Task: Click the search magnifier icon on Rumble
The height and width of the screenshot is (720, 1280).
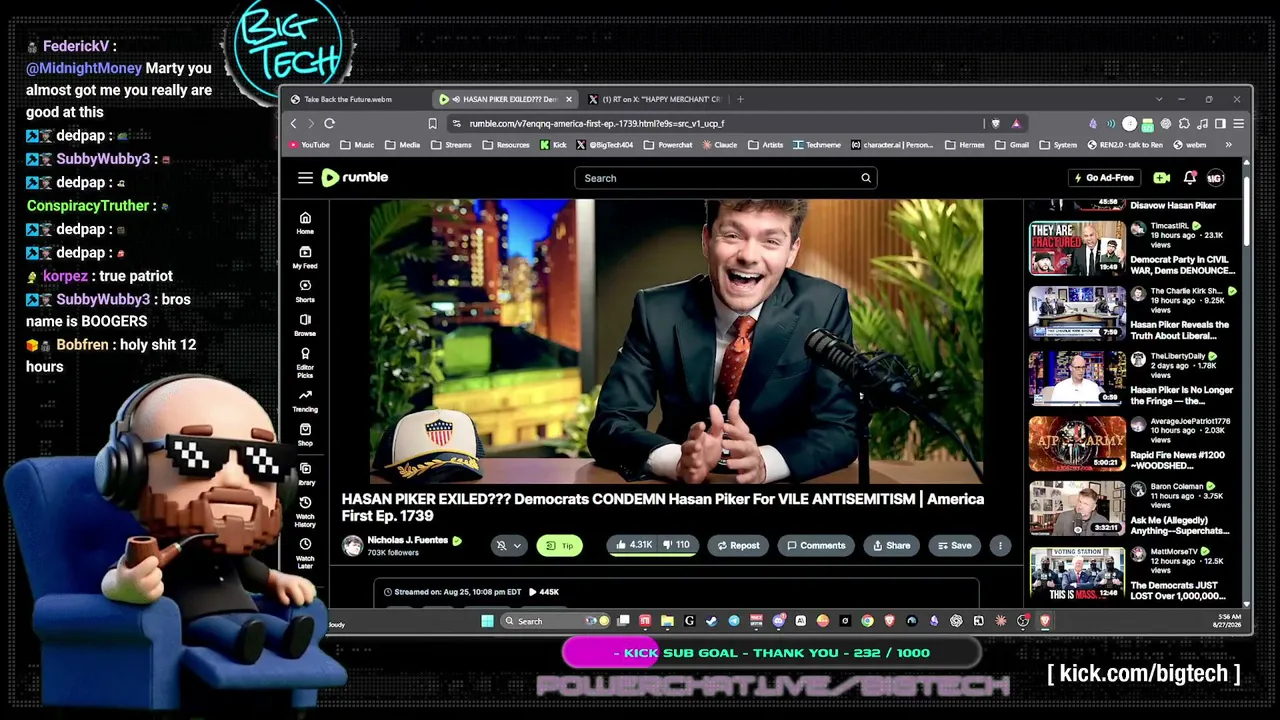Action: [866, 178]
